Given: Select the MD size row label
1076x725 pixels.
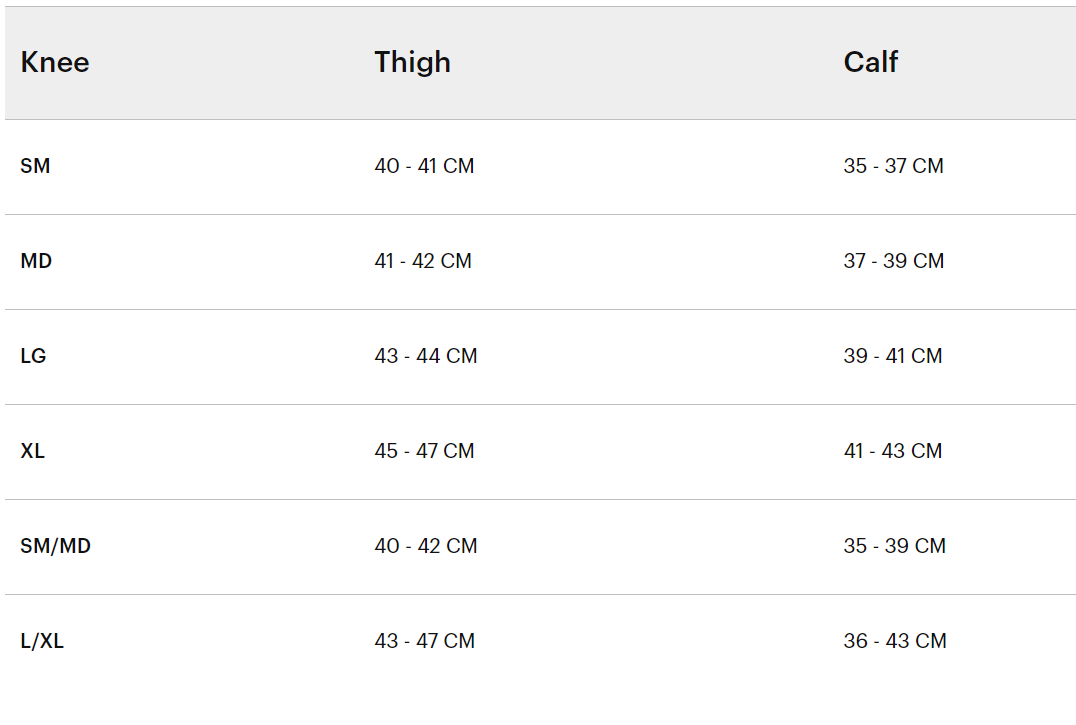Looking at the screenshot, I should click(36, 261).
